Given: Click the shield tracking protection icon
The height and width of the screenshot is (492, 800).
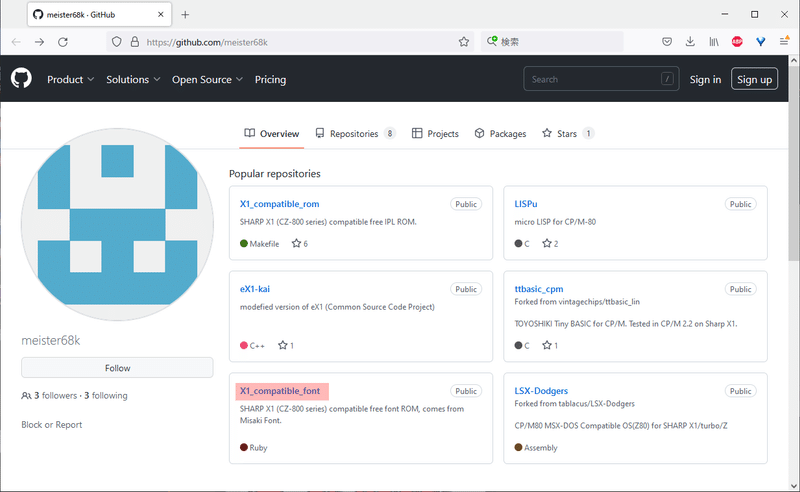Looking at the screenshot, I should 117,42.
